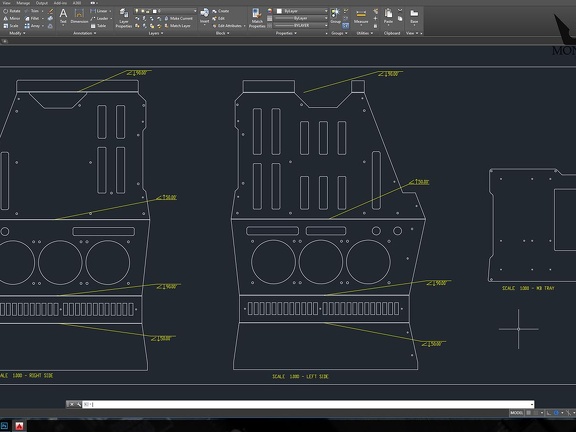The height and width of the screenshot is (432, 576).
Task: Toggle the MODEL space button
Action: coord(516,413)
